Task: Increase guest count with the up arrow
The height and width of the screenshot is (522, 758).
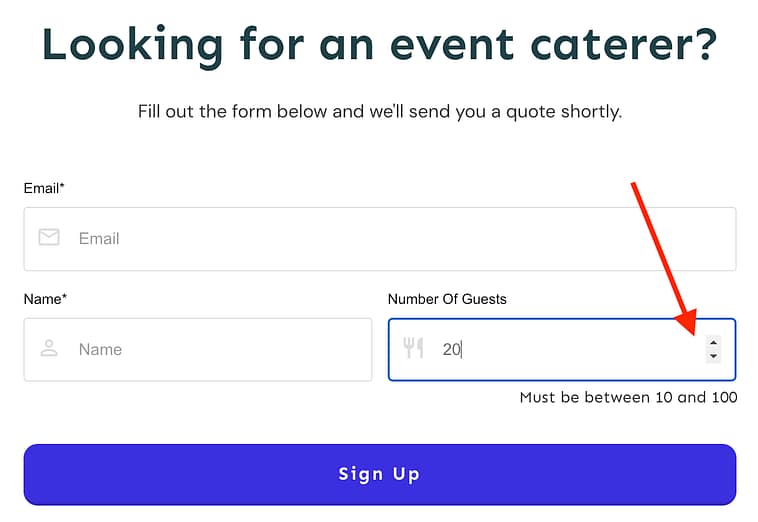Action: pyautogui.click(x=713, y=342)
